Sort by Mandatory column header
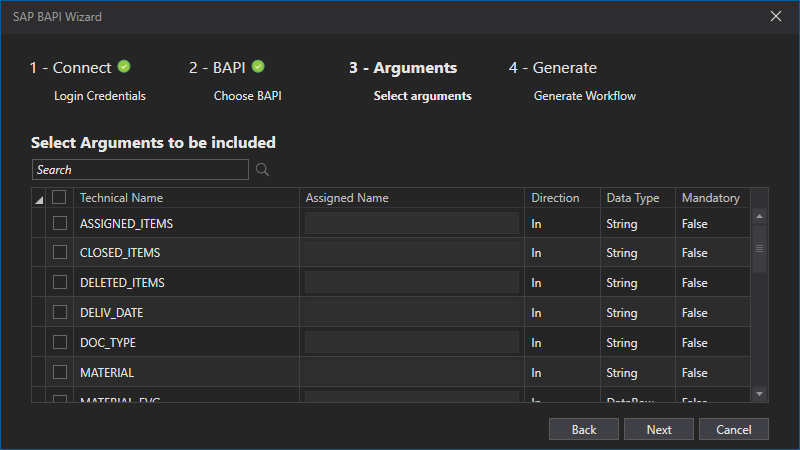 pos(713,197)
